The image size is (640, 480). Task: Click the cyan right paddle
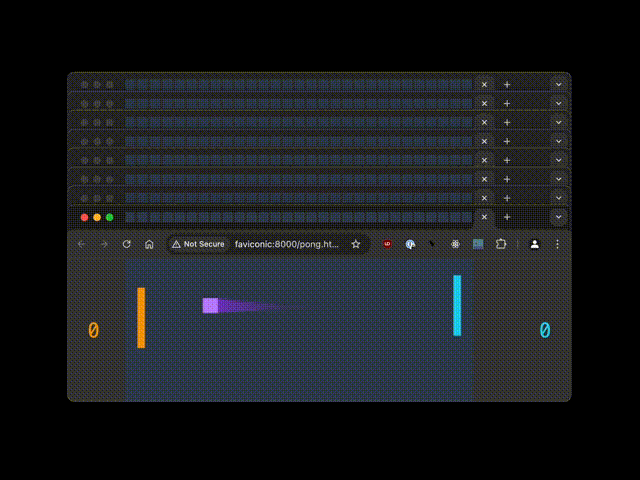[457, 306]
